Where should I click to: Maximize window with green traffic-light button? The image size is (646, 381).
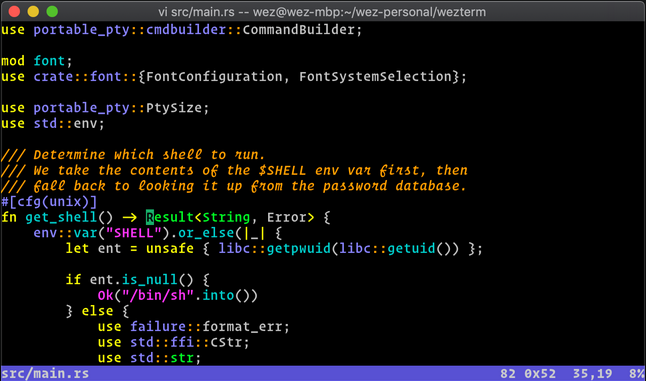52,12
